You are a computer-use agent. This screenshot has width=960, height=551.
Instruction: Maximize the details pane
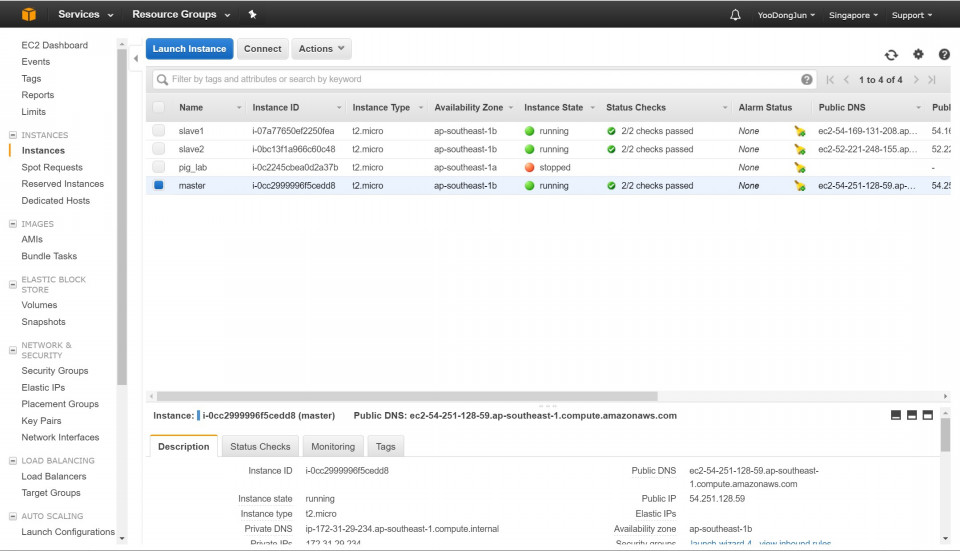point(928,415)
